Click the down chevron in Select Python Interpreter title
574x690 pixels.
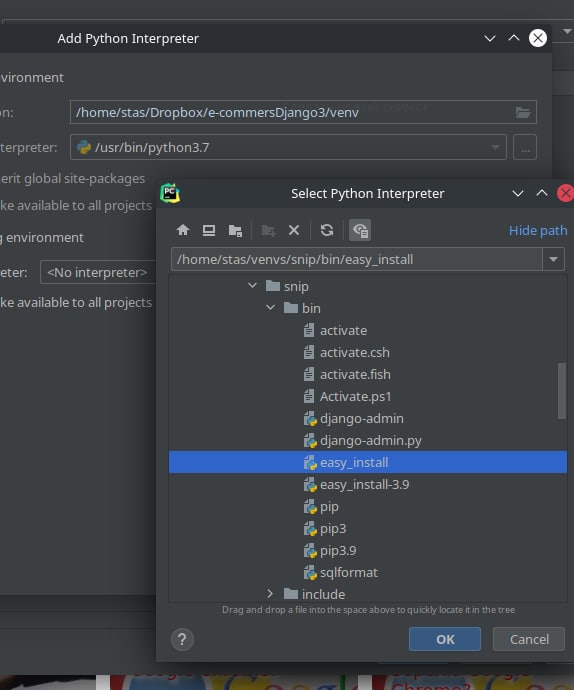tap(518, 193)
